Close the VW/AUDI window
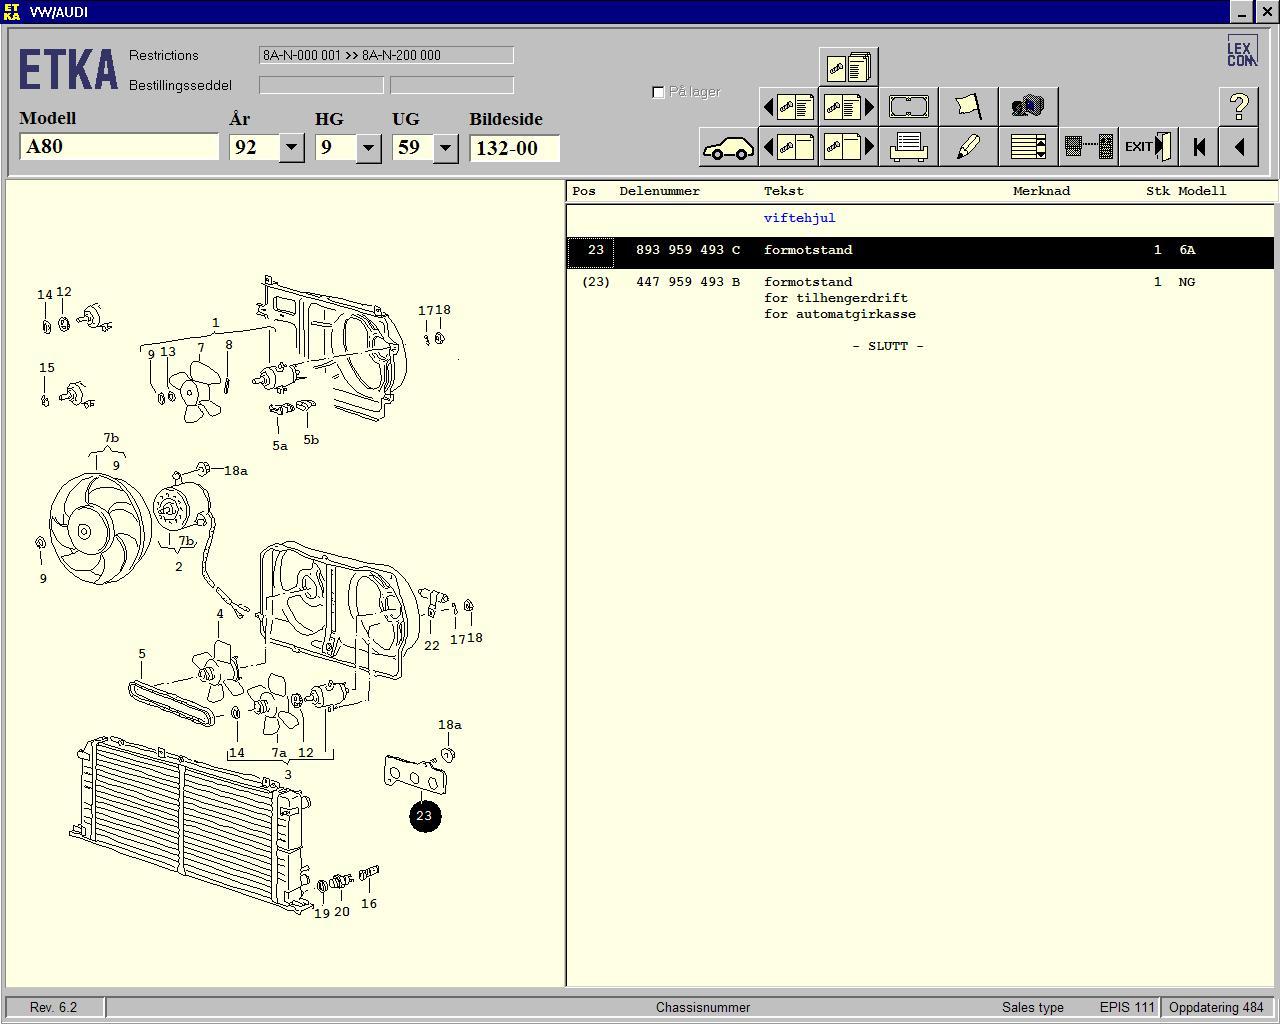 click(1265, 12)
